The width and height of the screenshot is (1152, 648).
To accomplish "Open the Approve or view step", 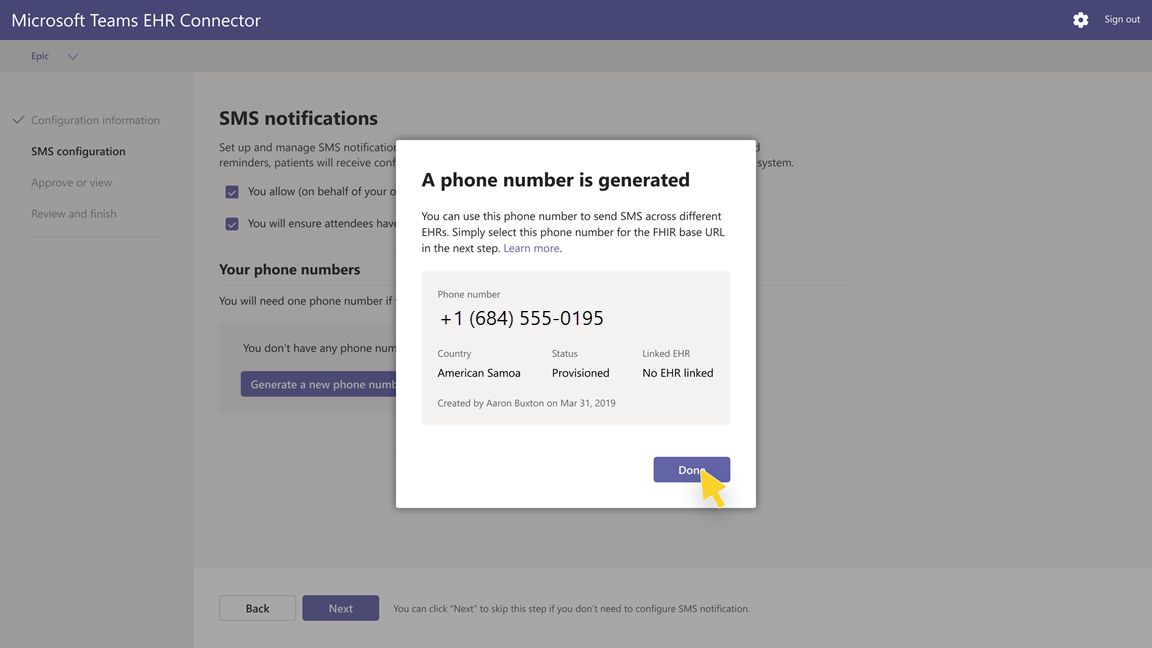I will point(71,182).
